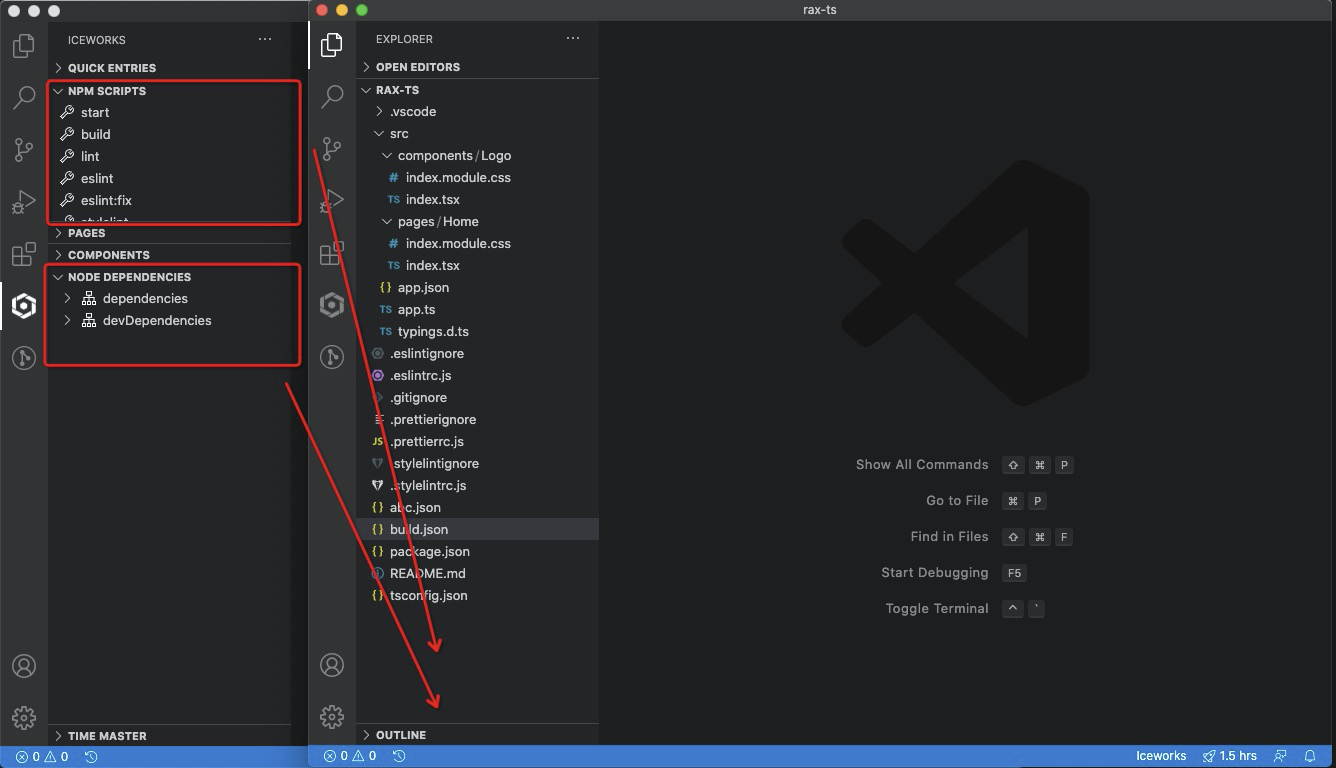Run the start npm script

[96, 112]
